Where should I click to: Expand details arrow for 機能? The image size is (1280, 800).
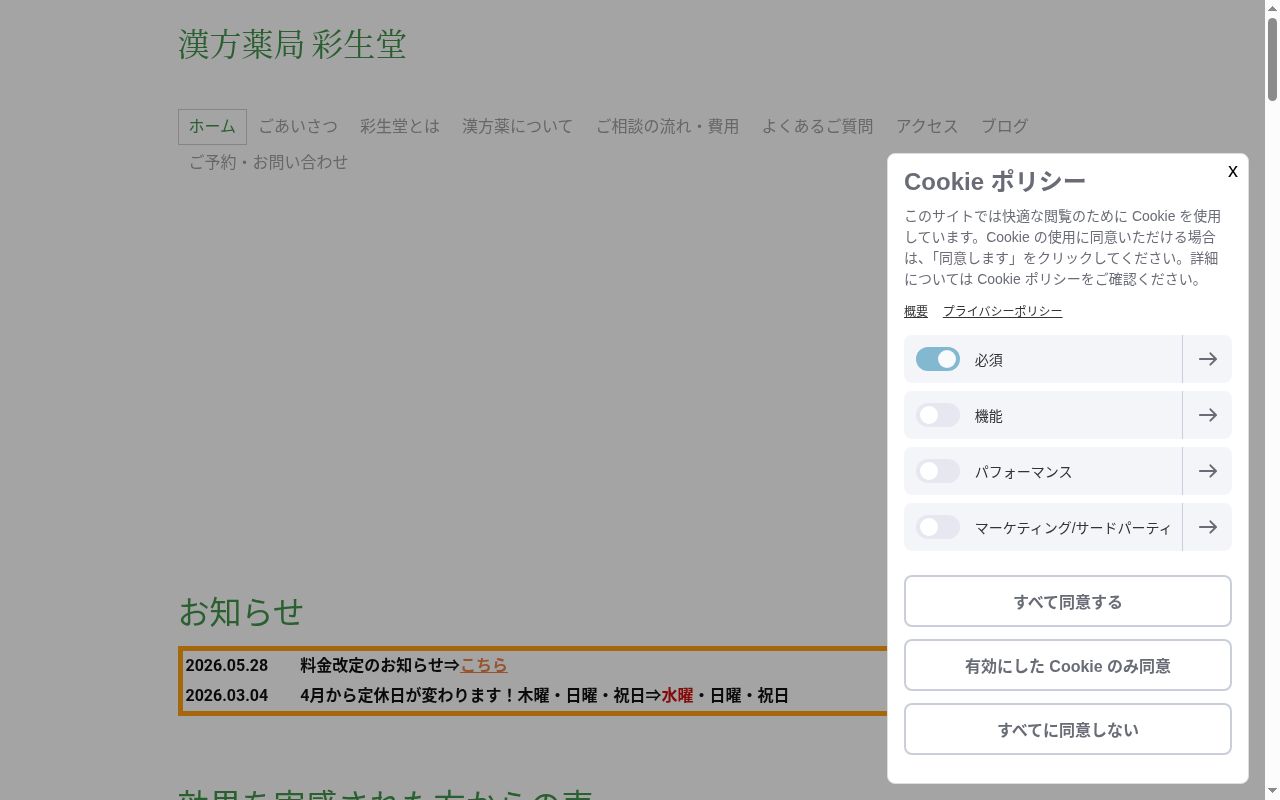pyautogui.click(x=1207, y=415)
